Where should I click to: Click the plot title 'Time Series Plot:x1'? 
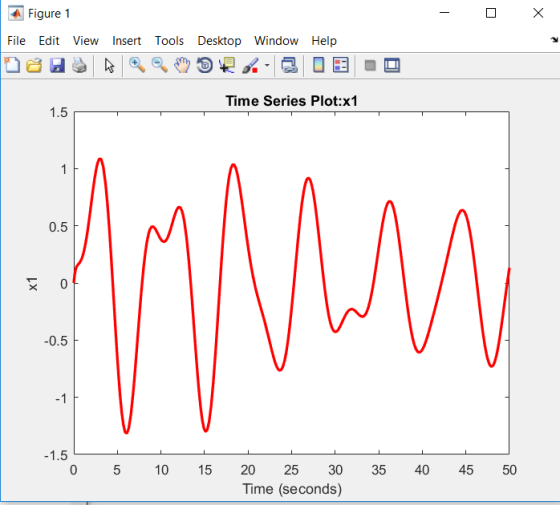pos(291,101)
